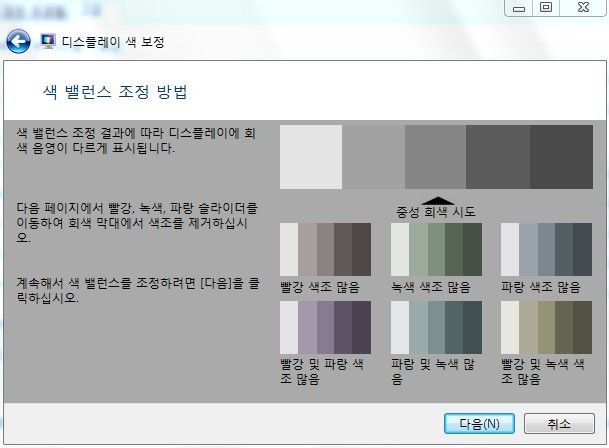Click the 빨강 및 녹색 색조 많음 caption
The image size is (609, 448).
(x=543, y=371)
